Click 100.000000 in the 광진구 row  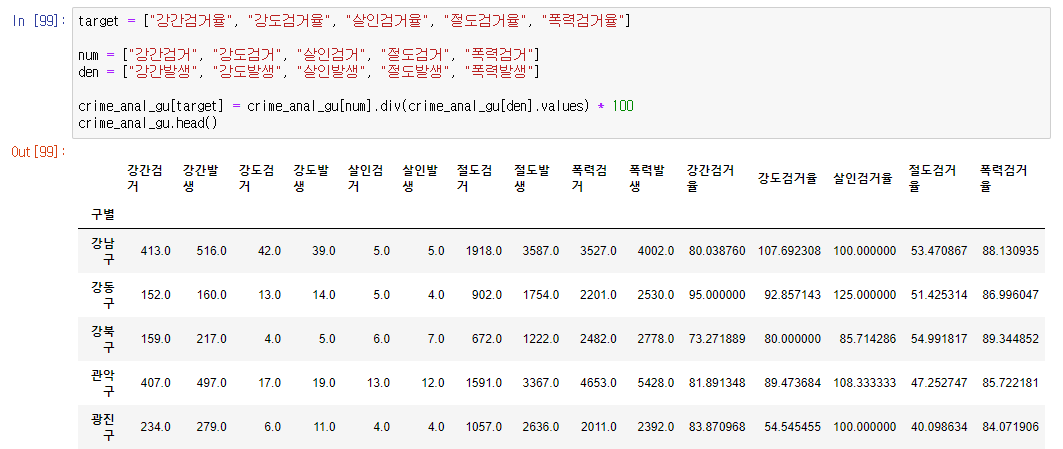(x=864, y=427)
